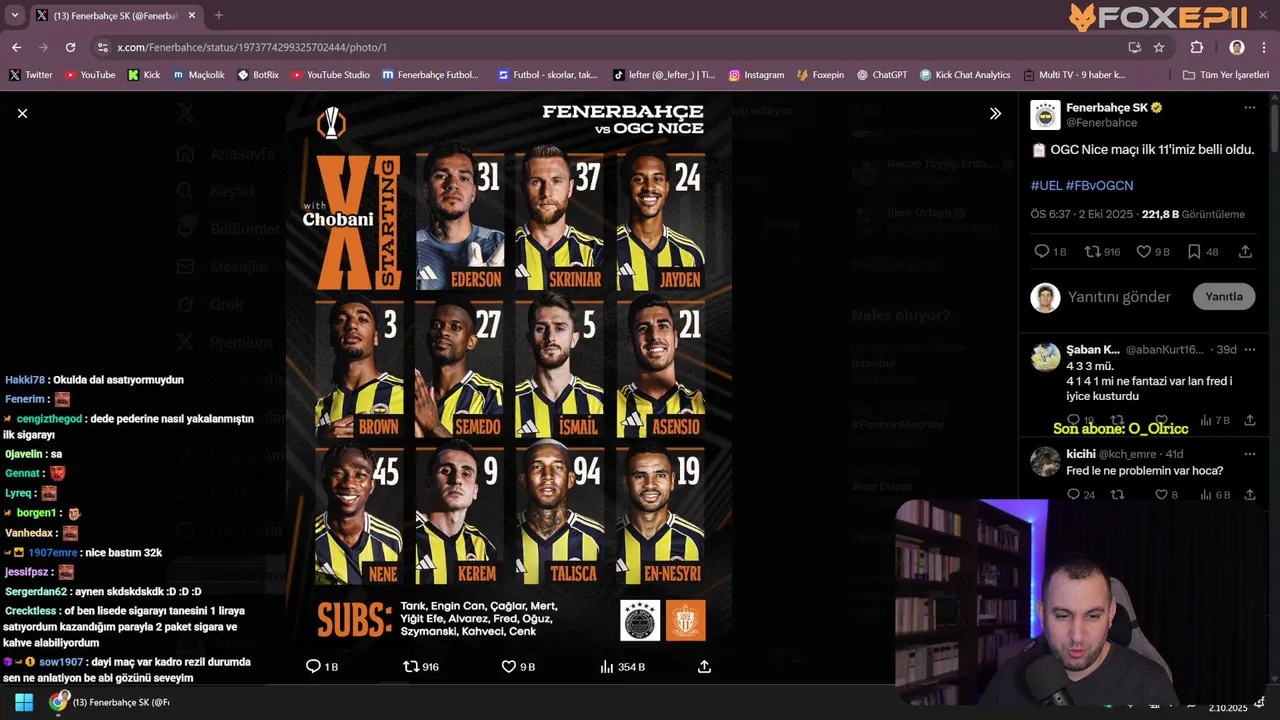Click the site info icon left of the URL
Viewport: 1280px width, 720px height.
pos(102,47)
